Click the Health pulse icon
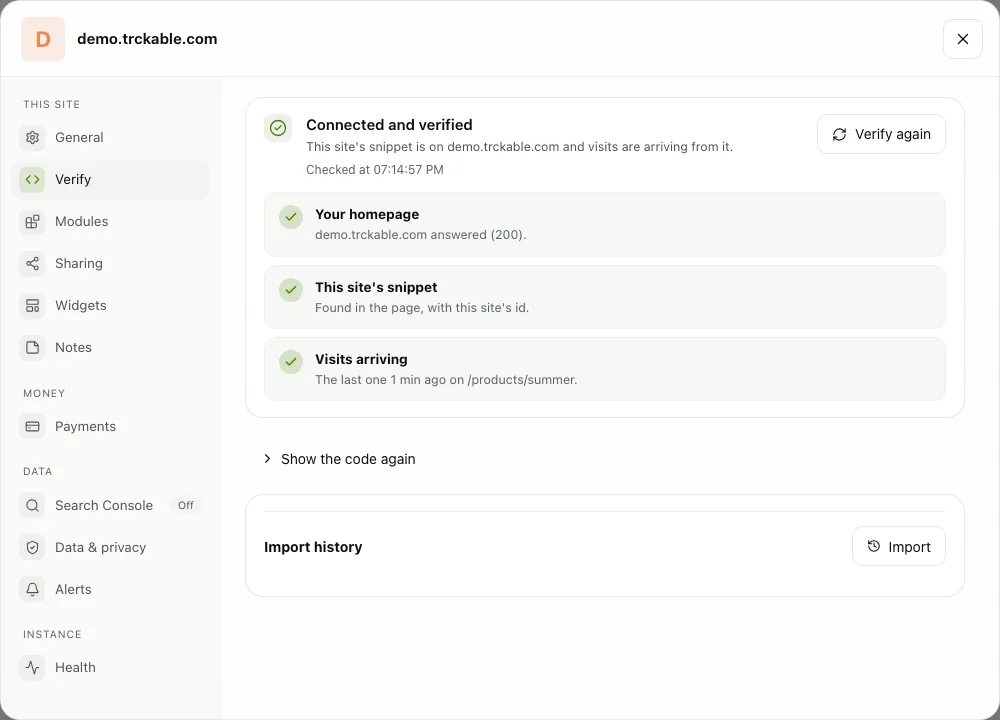1000x720 pixels. pos(33,667)
